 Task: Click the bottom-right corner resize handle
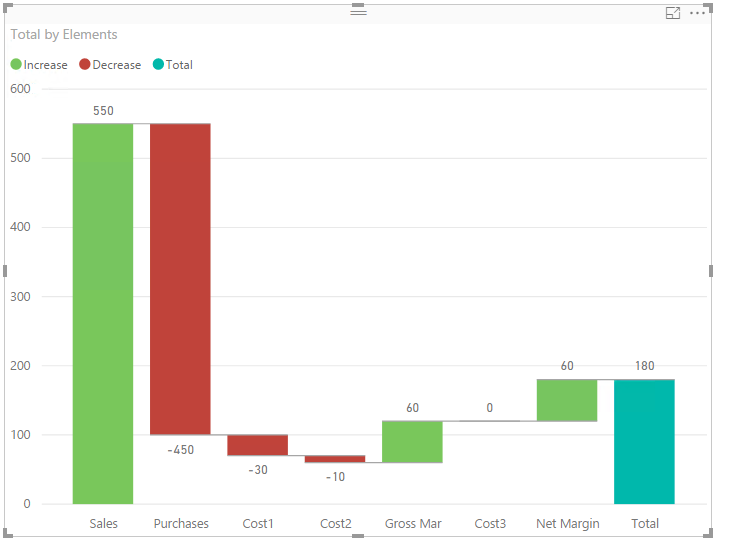[x=708, y=533]
